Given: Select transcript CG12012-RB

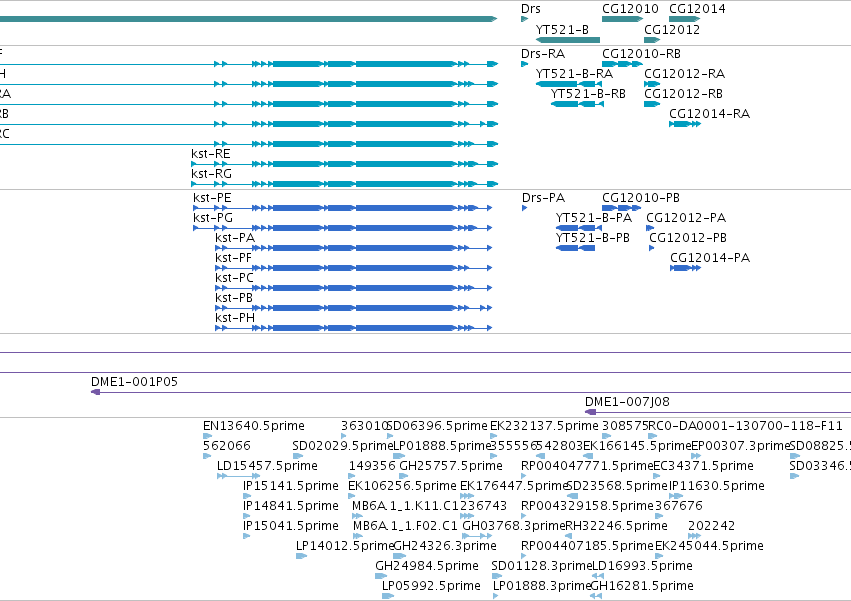Looking at the screenshot, I should (652, 104).
